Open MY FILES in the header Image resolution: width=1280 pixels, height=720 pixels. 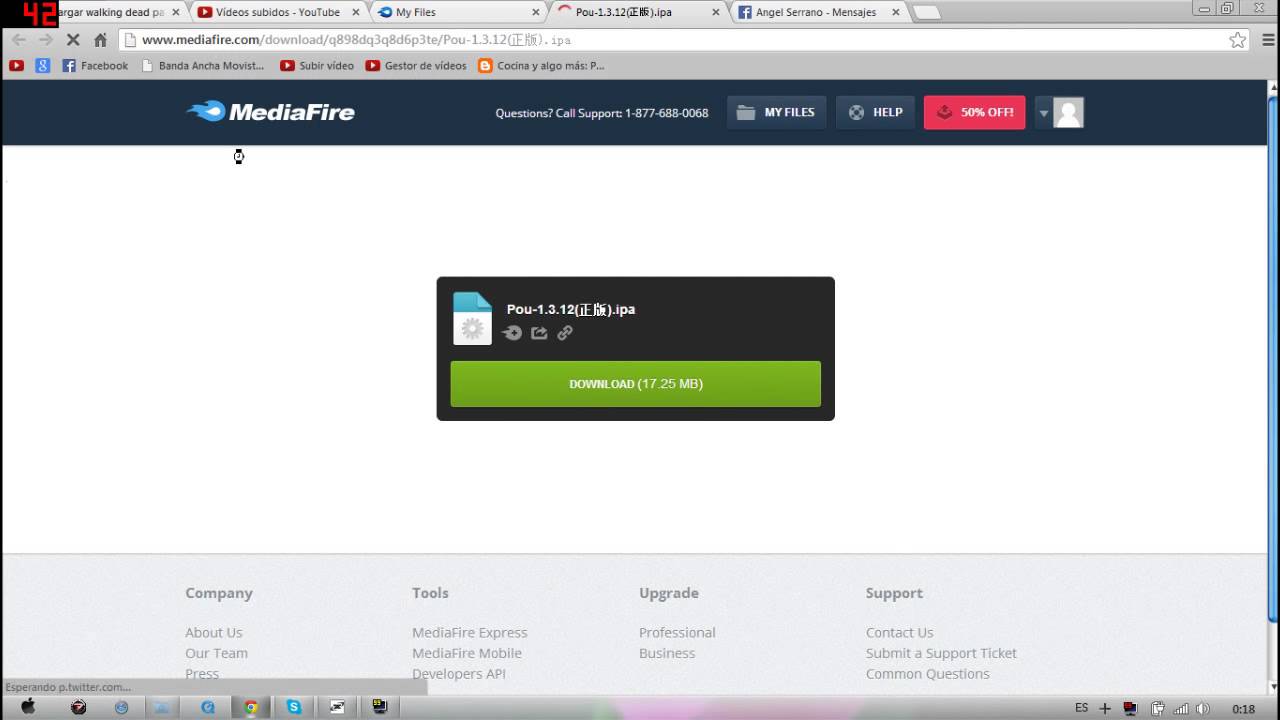776,112
